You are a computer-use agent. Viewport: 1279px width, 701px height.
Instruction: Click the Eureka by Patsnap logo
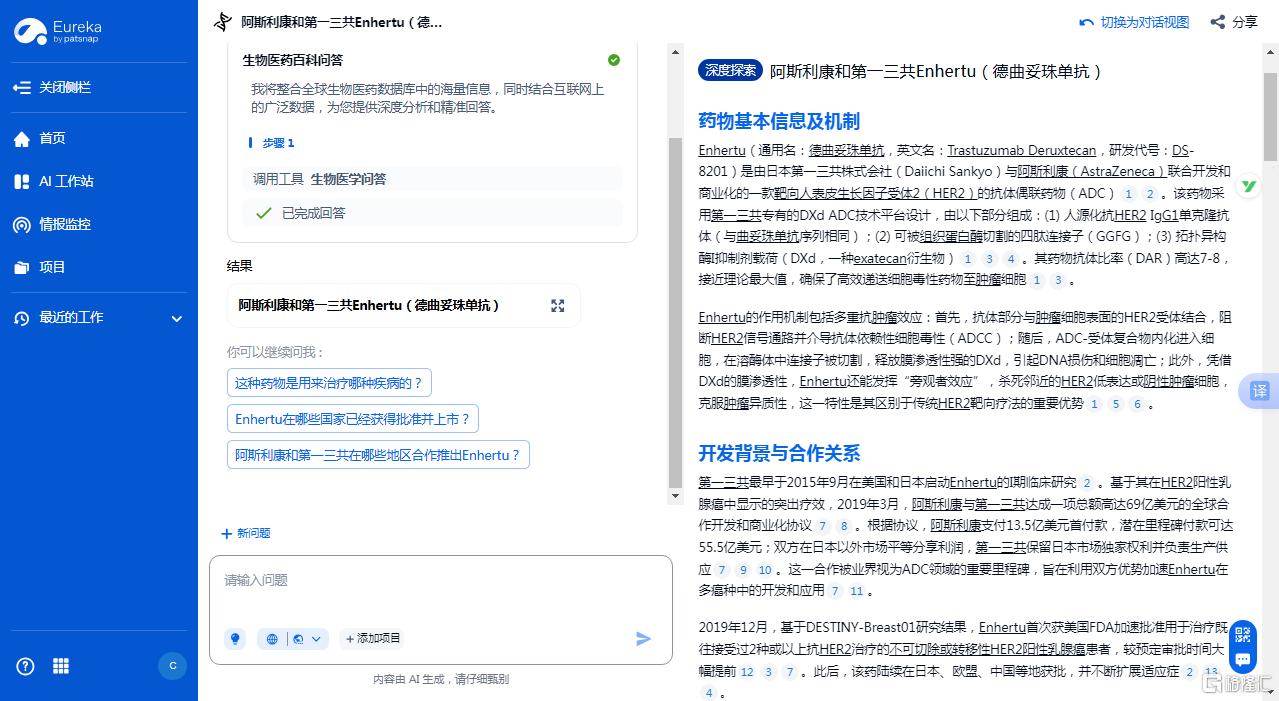click(58, 31)
